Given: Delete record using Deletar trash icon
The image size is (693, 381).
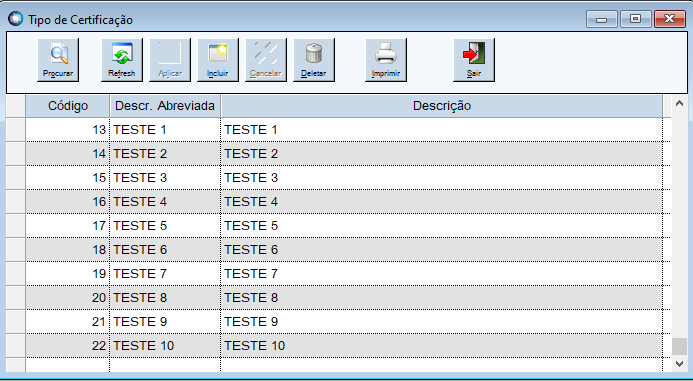Looking at the screenshot, I should click(314, 60).
